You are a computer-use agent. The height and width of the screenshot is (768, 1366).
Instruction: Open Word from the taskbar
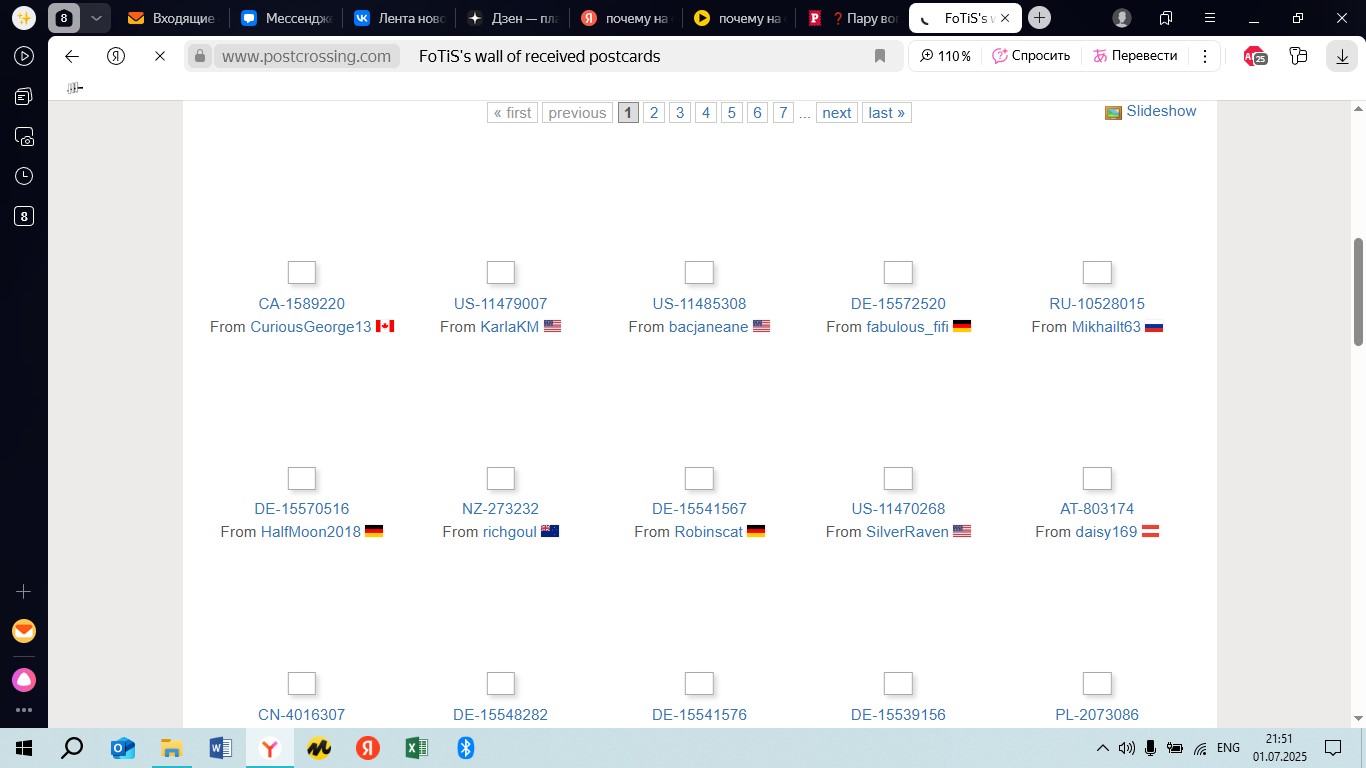(x=221, y=748)
